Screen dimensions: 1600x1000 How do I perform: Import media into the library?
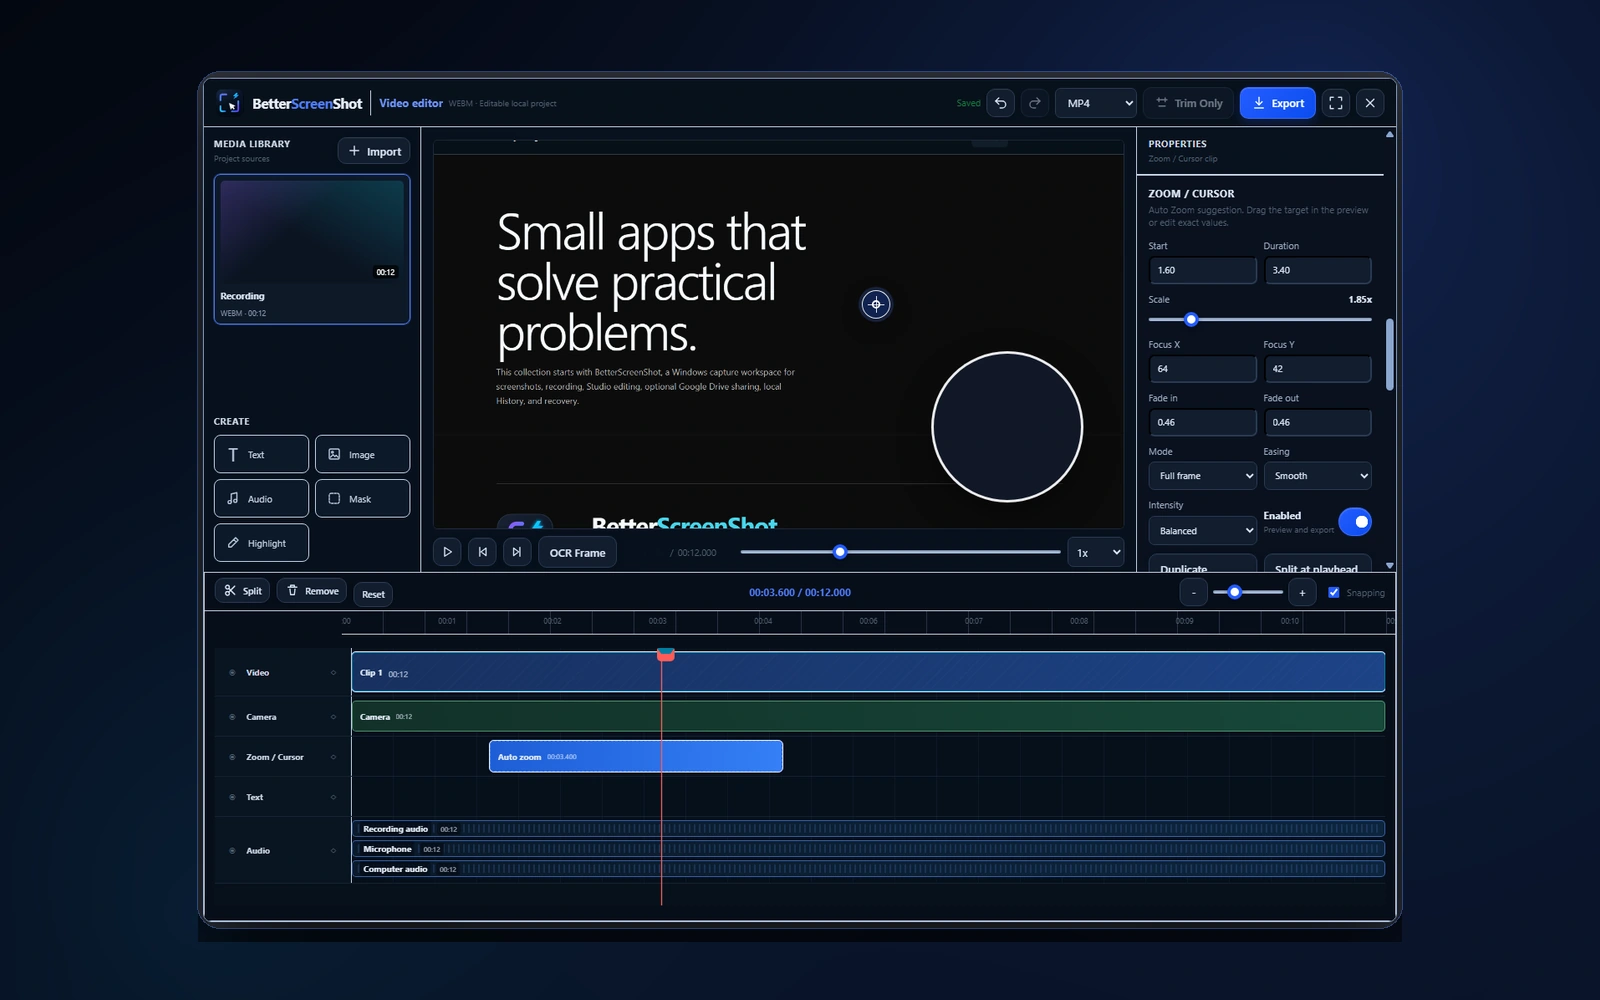pos(374,151)
